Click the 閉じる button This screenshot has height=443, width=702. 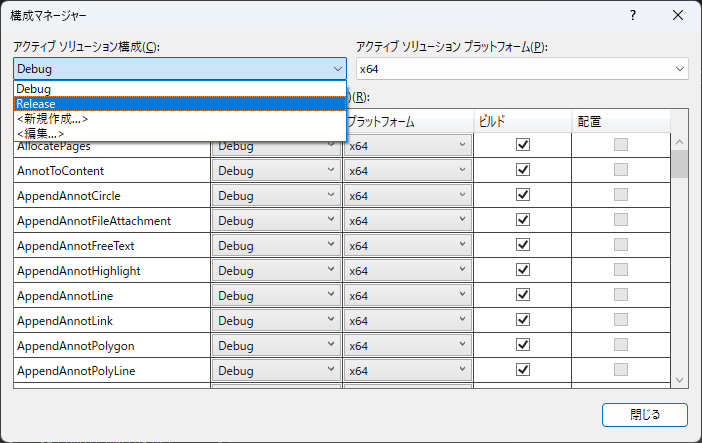[644, 414]
